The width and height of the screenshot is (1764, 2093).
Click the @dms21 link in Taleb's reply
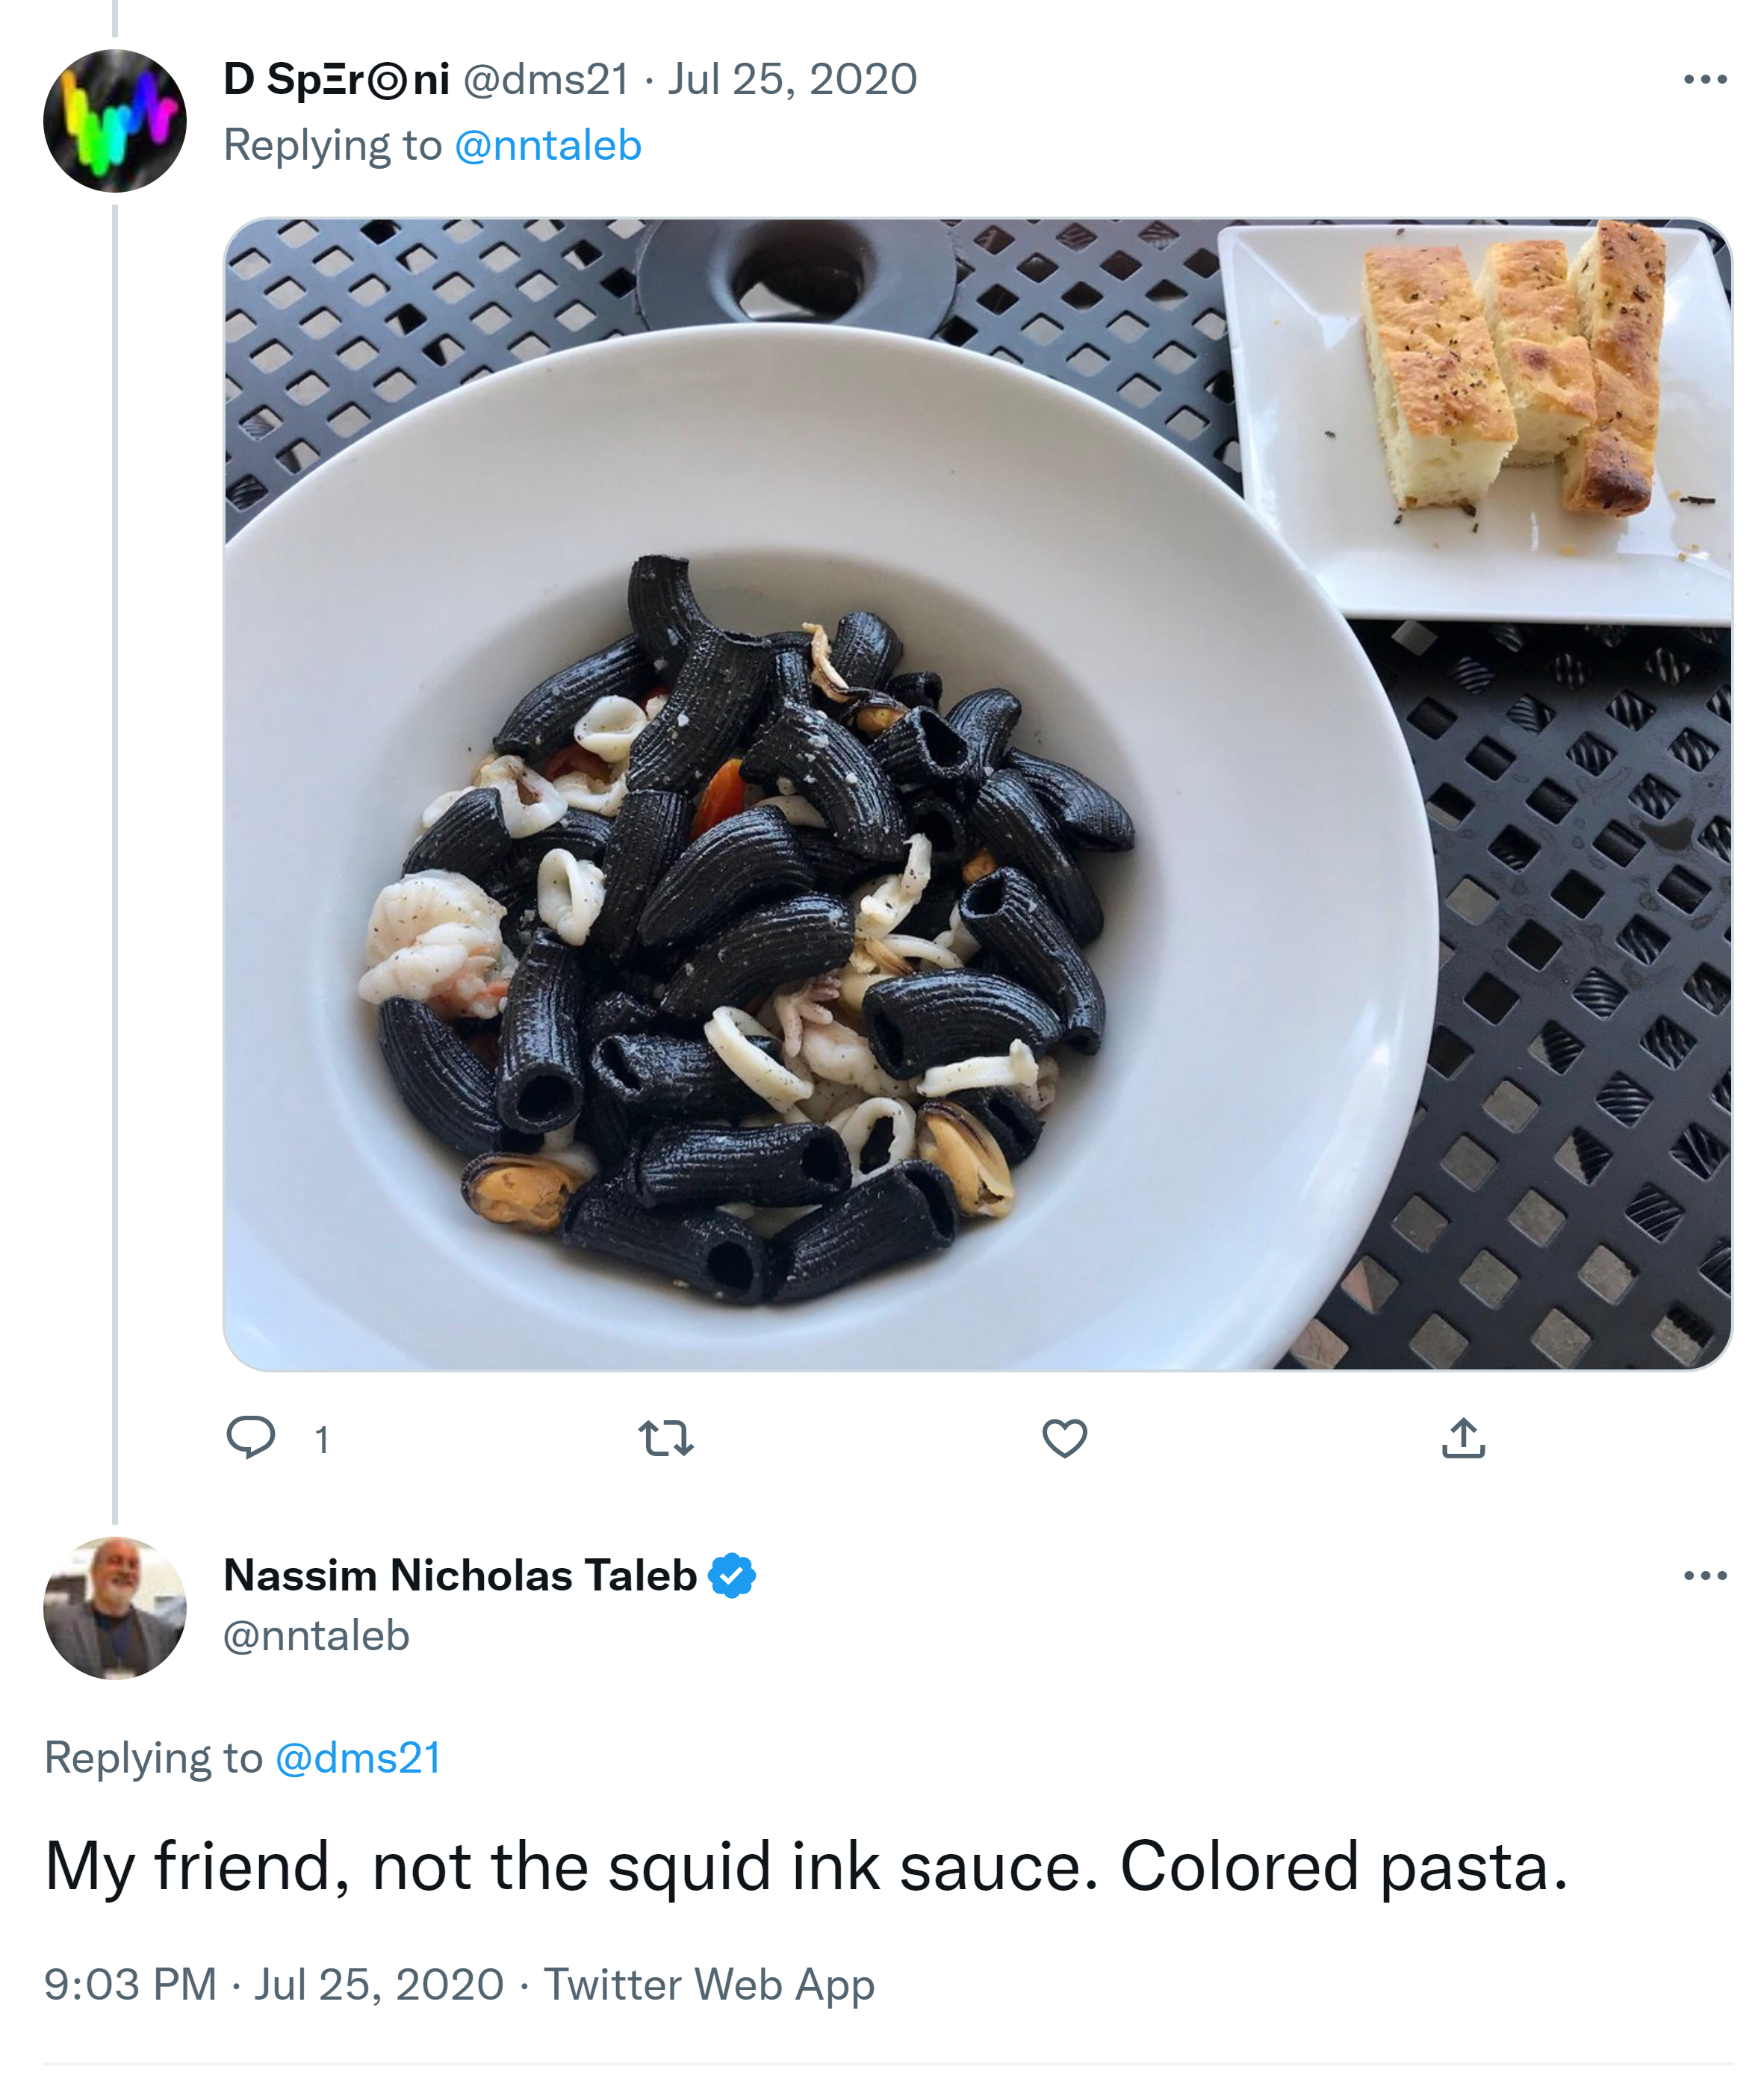pyautogui.click(x=358, y=1758)
